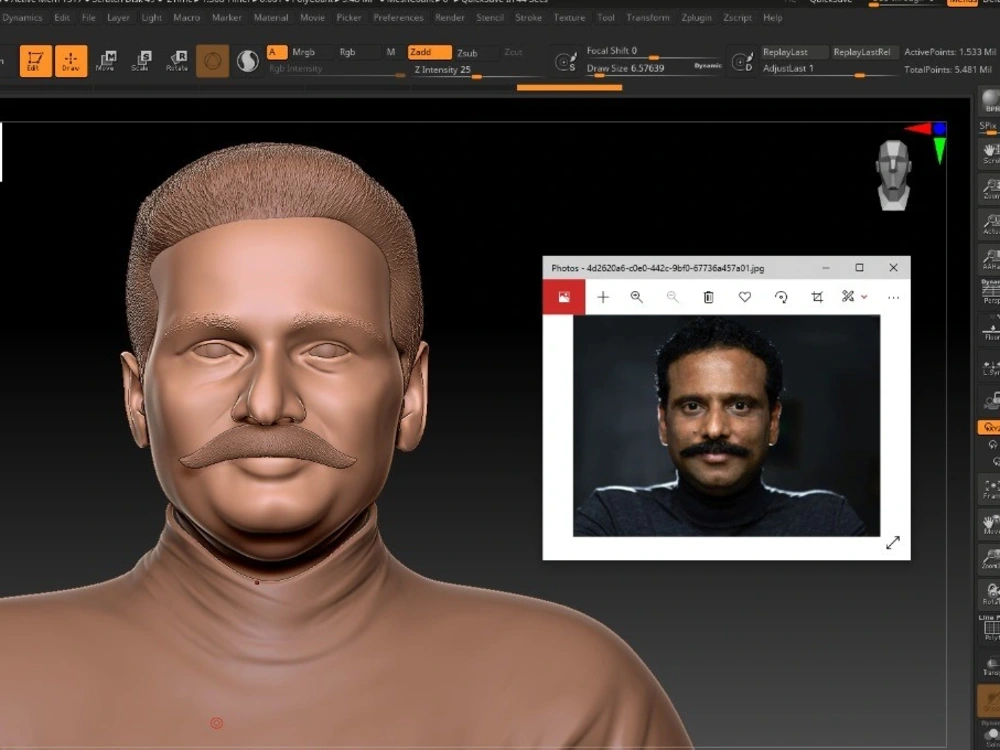
Task: Select the Move gizmo tool
Action: pos(106,61)
